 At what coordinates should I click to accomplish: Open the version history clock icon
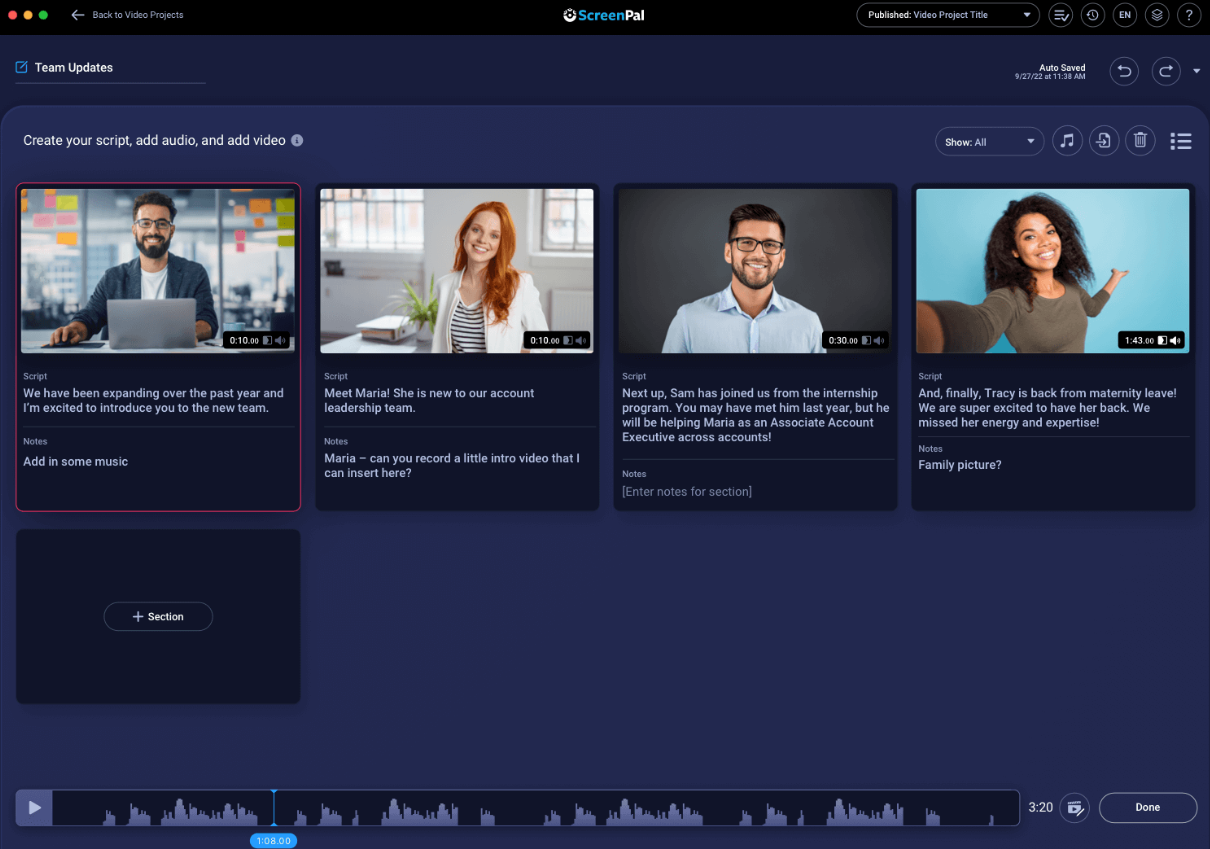click(1092, 15)
